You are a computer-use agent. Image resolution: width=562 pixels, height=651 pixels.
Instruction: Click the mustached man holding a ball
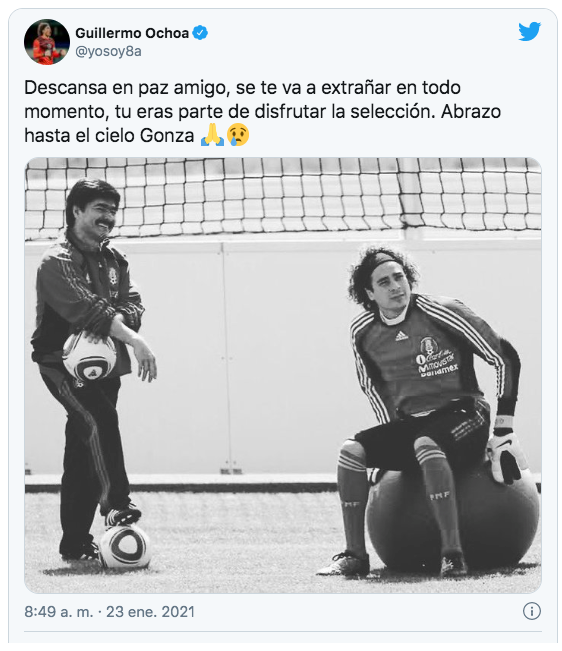pyautogui.click(x=93, y=370)
